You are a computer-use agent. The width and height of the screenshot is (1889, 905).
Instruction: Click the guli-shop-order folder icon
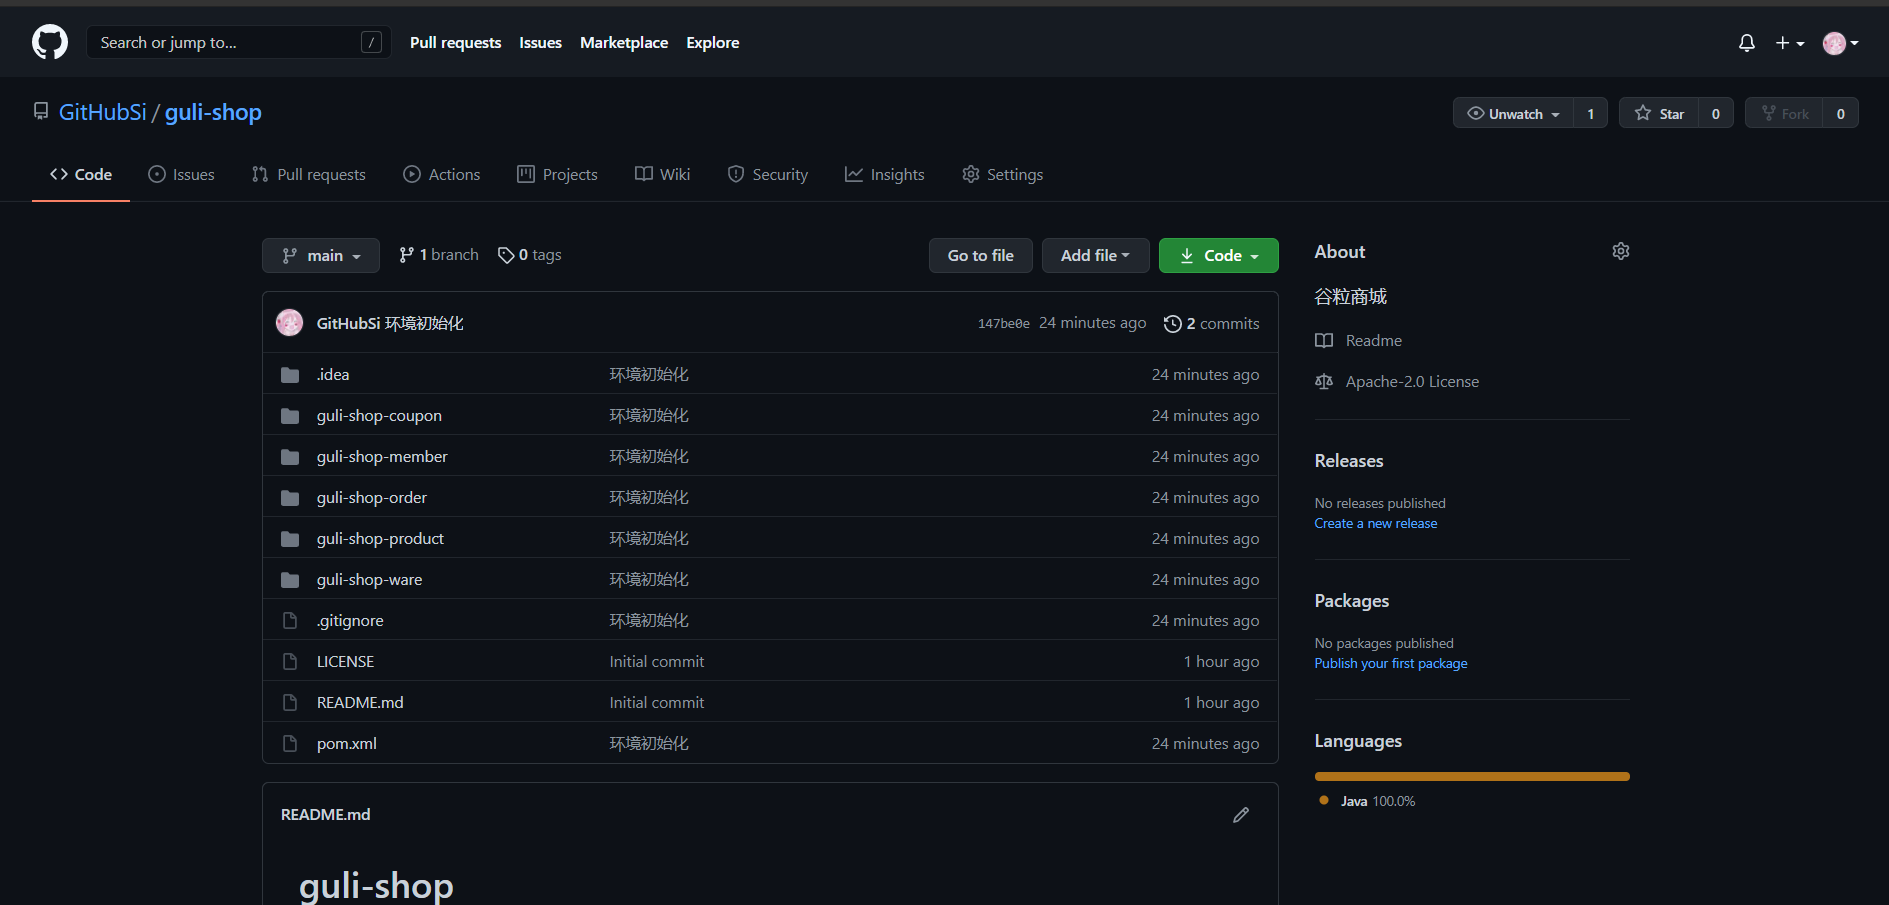(x=290, y=498)
